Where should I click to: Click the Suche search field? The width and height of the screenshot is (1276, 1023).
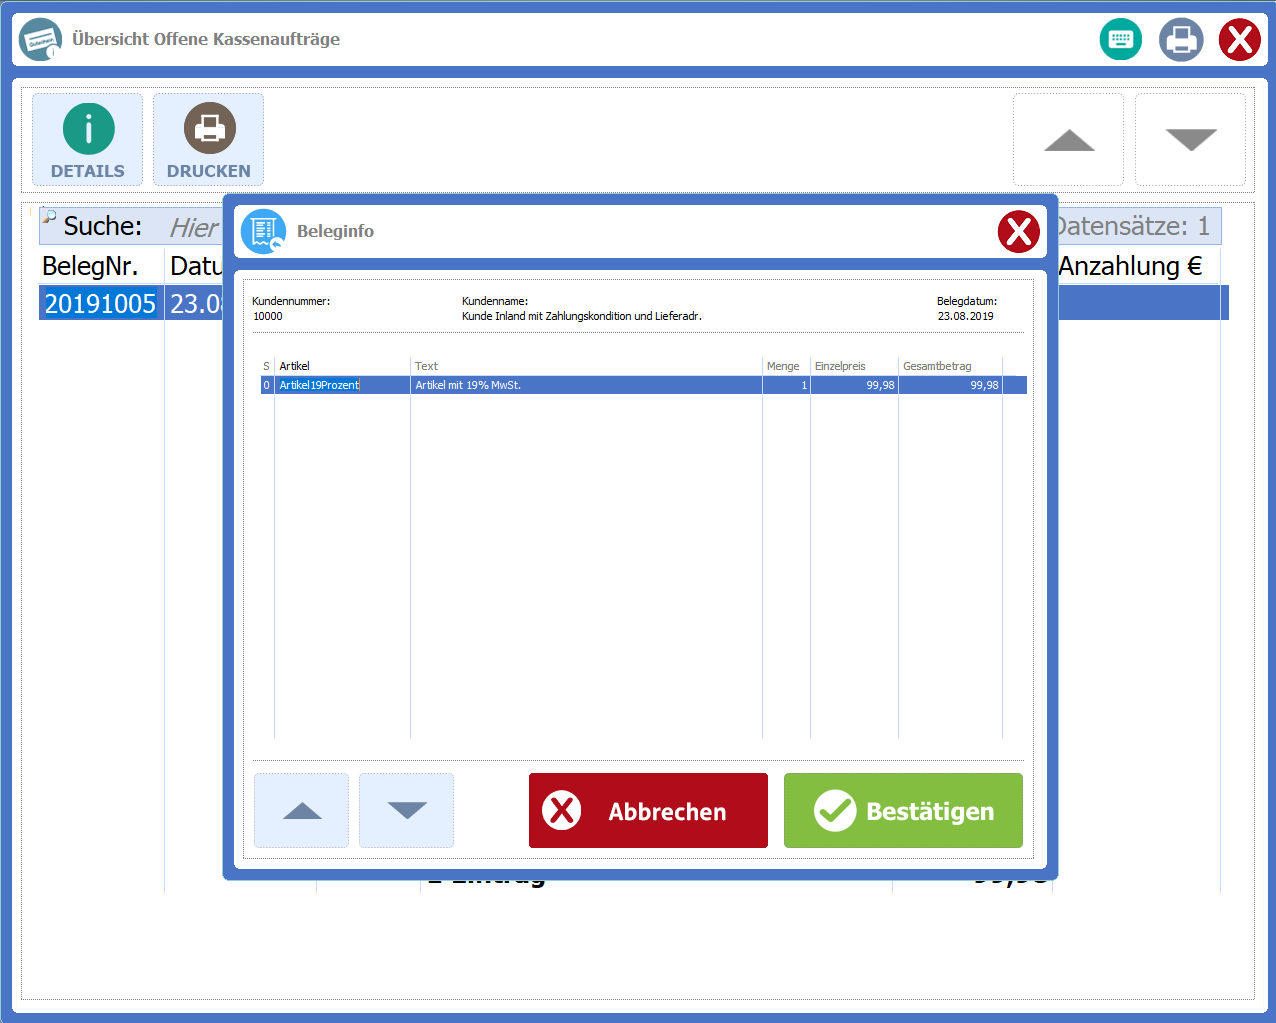tap(192, 227)
